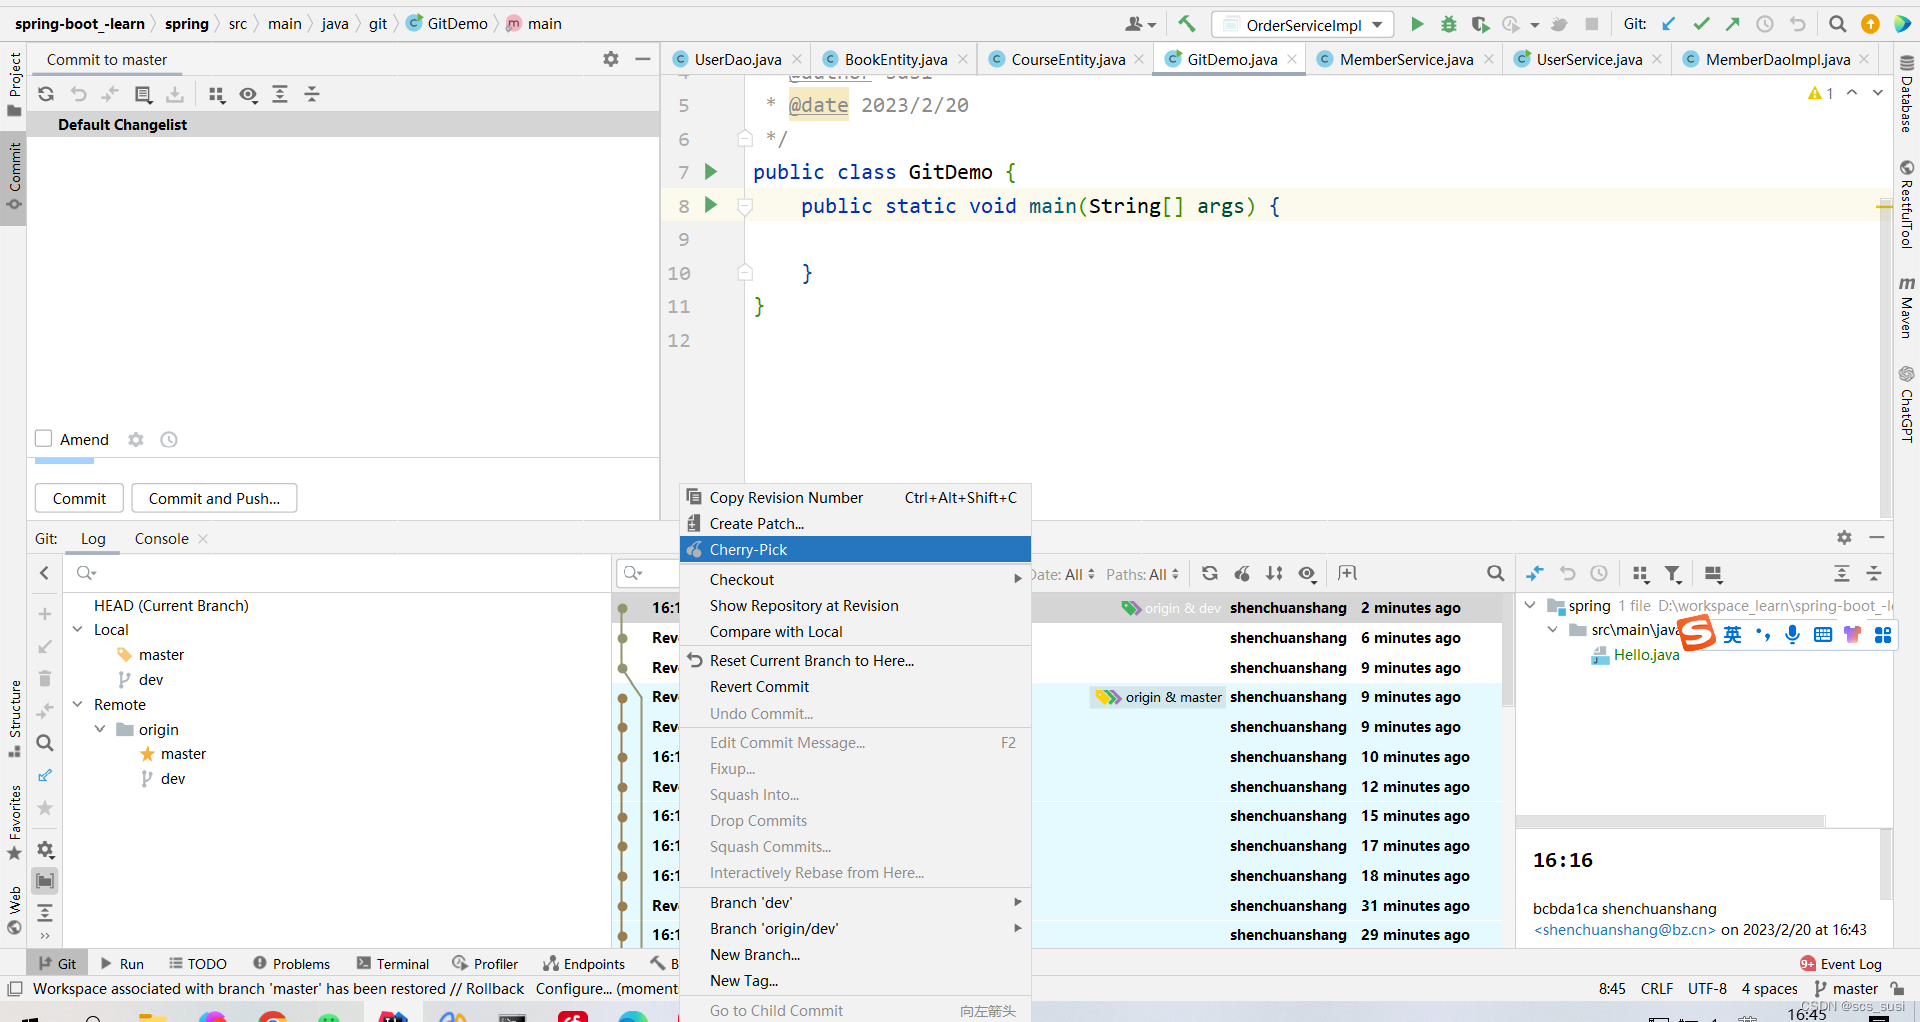This screenshot has width=1920, height=1022.
Task: Choose Reset Current Branch to Here...
Action: pyautogui.click(x=855, y=660)
